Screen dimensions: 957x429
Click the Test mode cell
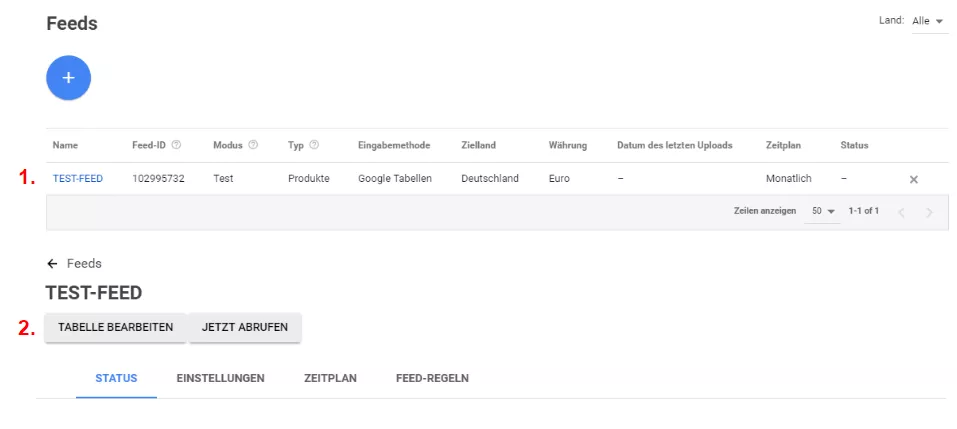223,179
